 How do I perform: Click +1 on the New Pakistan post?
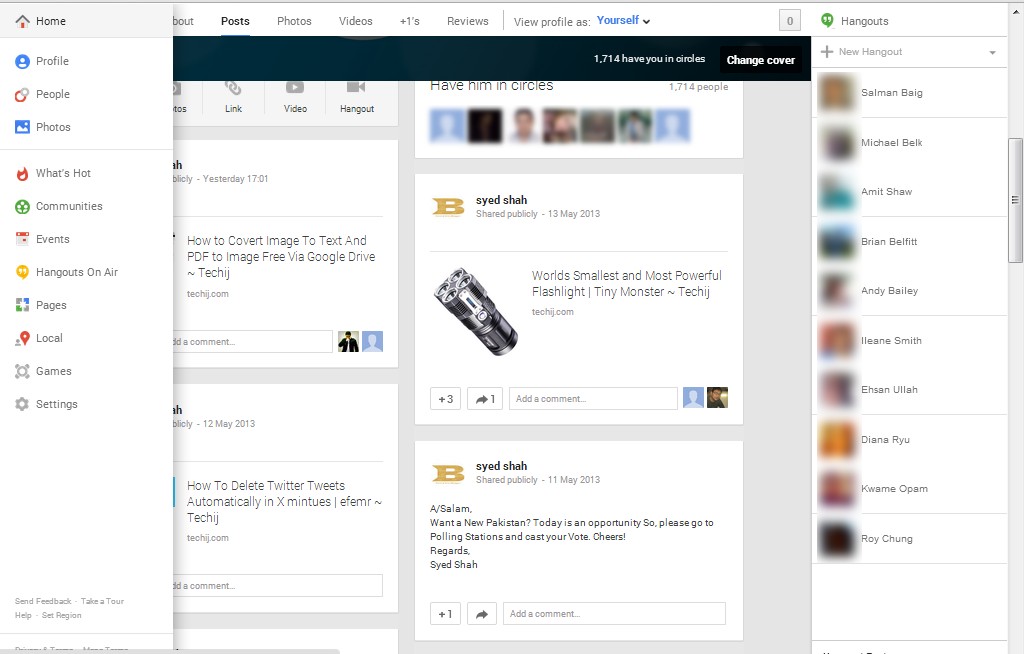pos(445,614)
